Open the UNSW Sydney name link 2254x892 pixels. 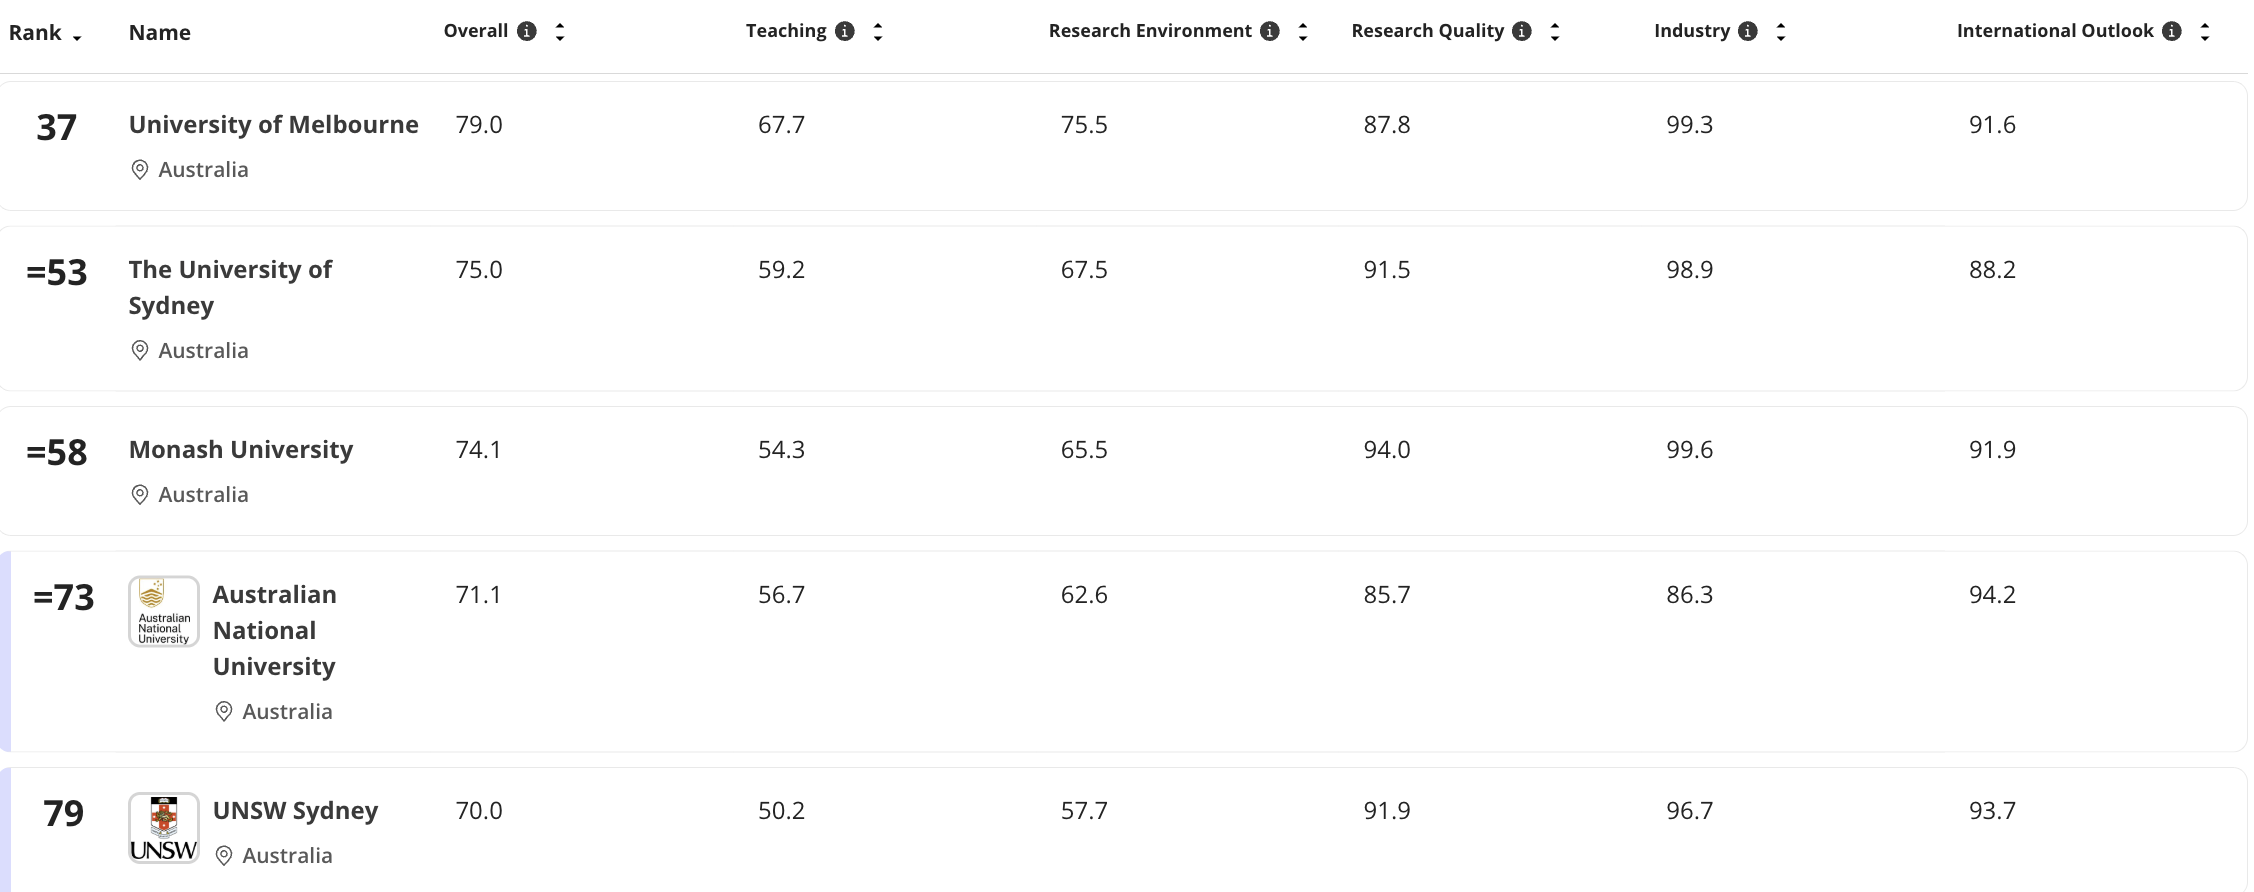point(295,811)
